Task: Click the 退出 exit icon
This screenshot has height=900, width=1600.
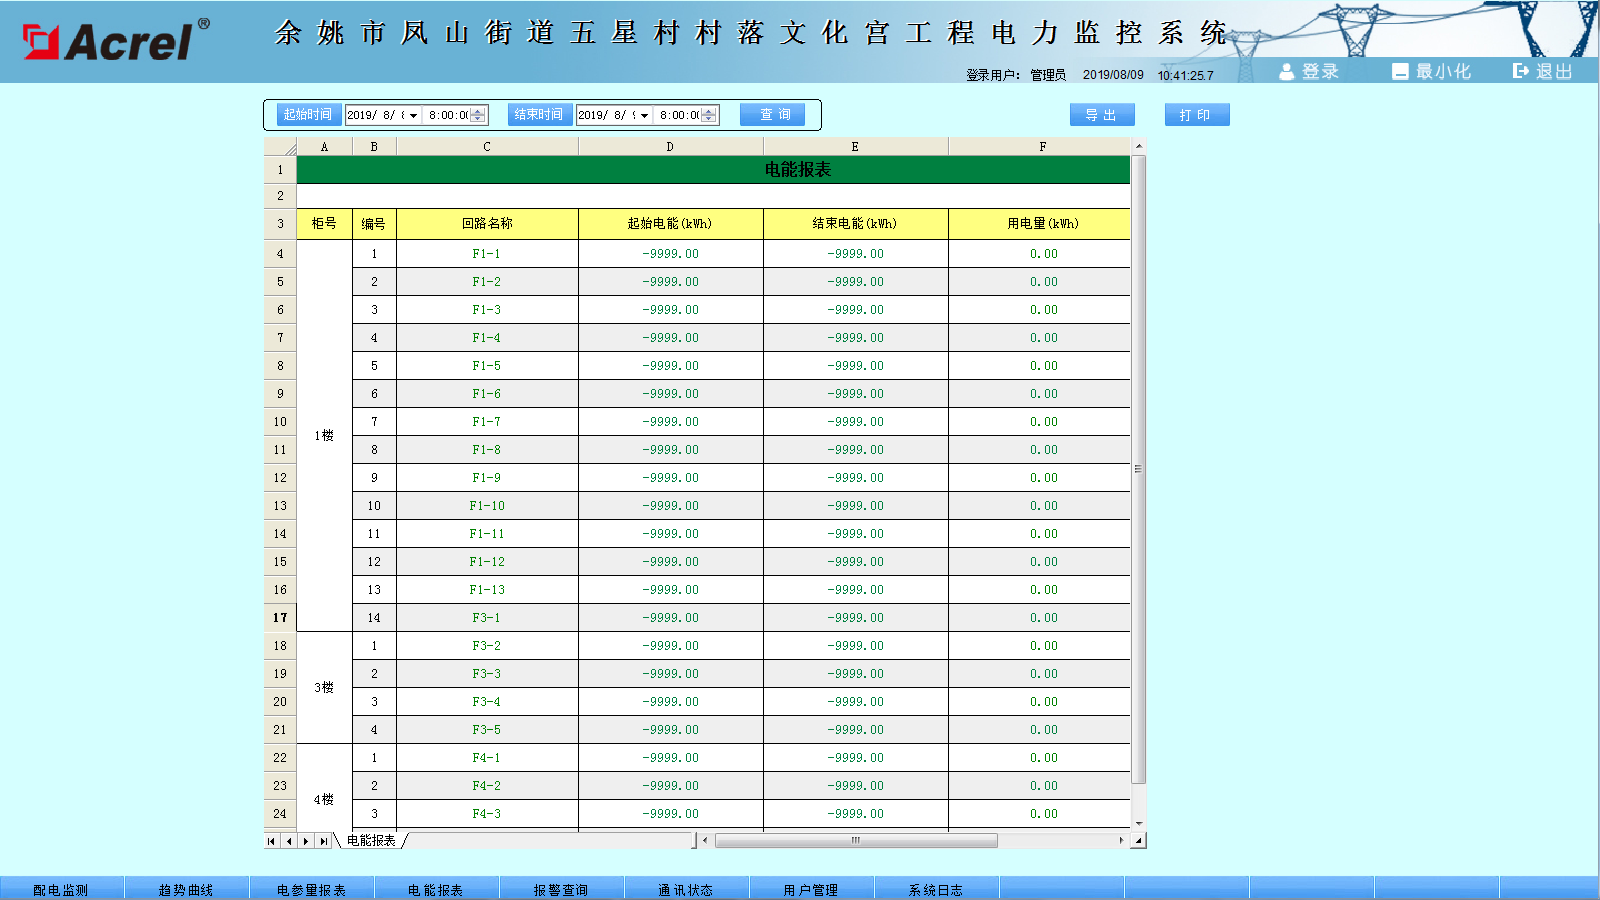Action: pos(1520,71)
